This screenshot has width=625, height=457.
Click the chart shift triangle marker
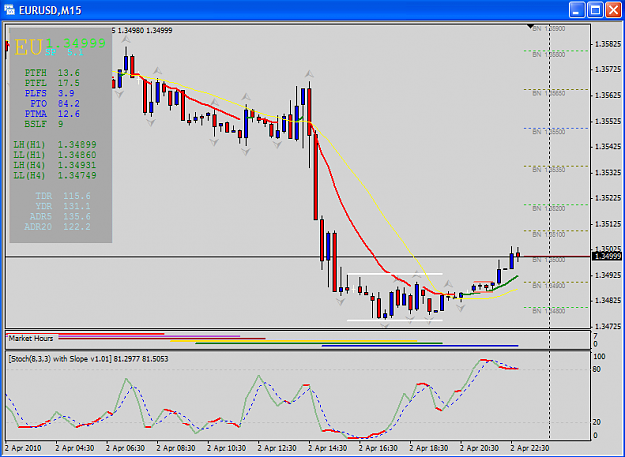(x=530, y=27)
